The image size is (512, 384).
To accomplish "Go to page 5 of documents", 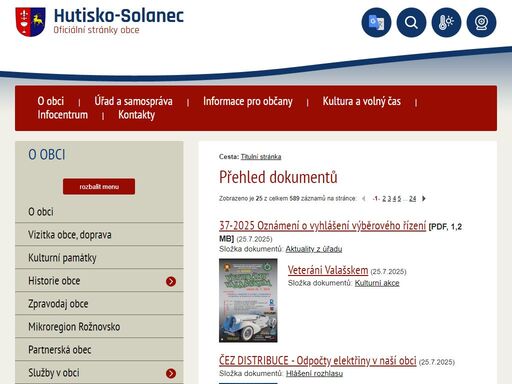I will (399, 199).
